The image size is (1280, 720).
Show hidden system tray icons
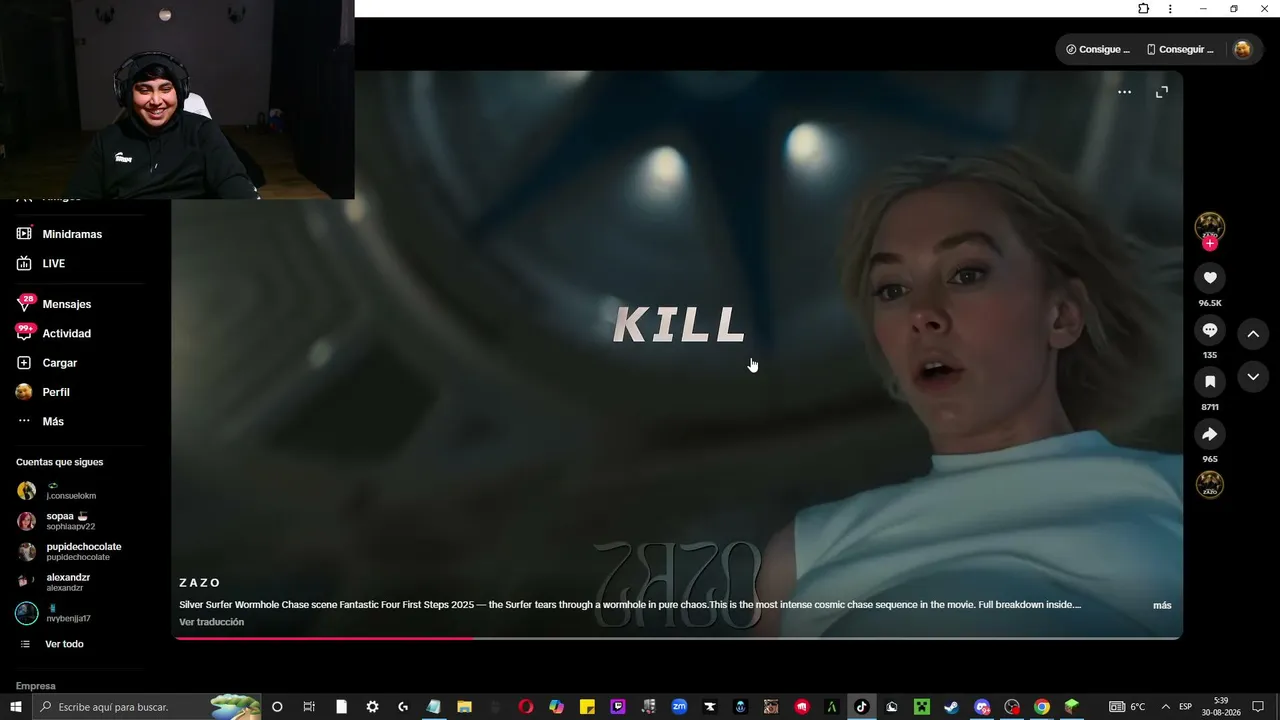point(1165,707)
